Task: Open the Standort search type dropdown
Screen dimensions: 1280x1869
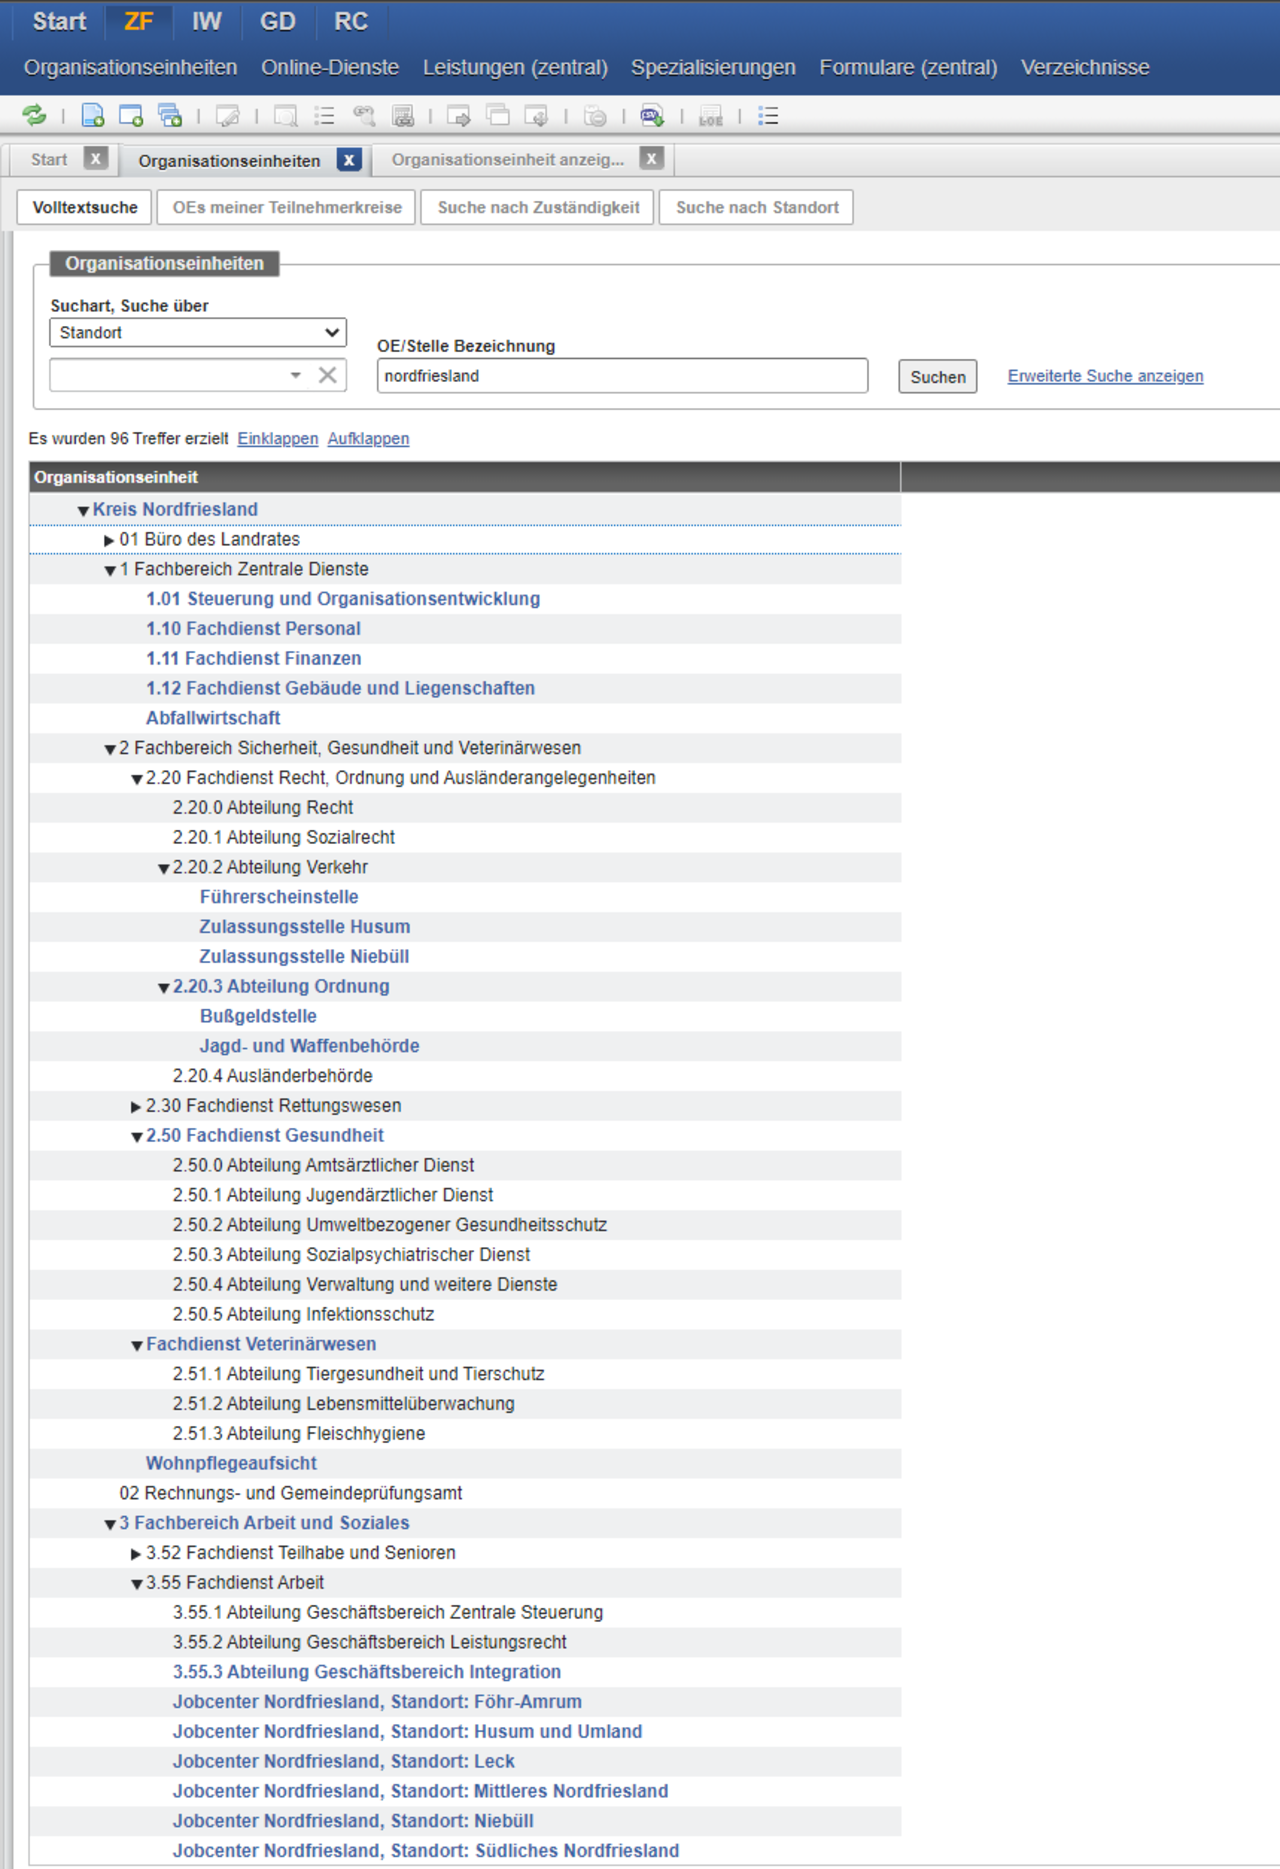Action: (198, 332)
